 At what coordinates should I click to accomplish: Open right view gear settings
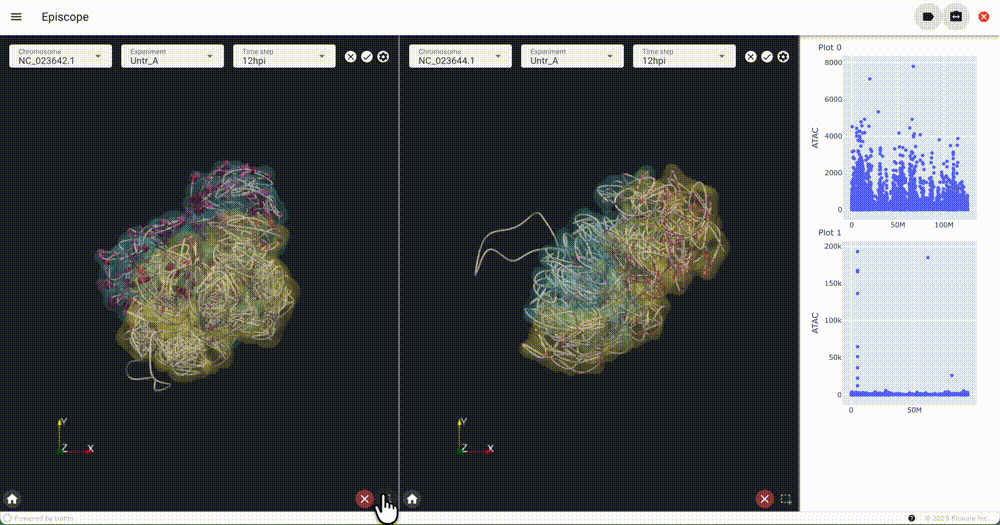[783, 57]
